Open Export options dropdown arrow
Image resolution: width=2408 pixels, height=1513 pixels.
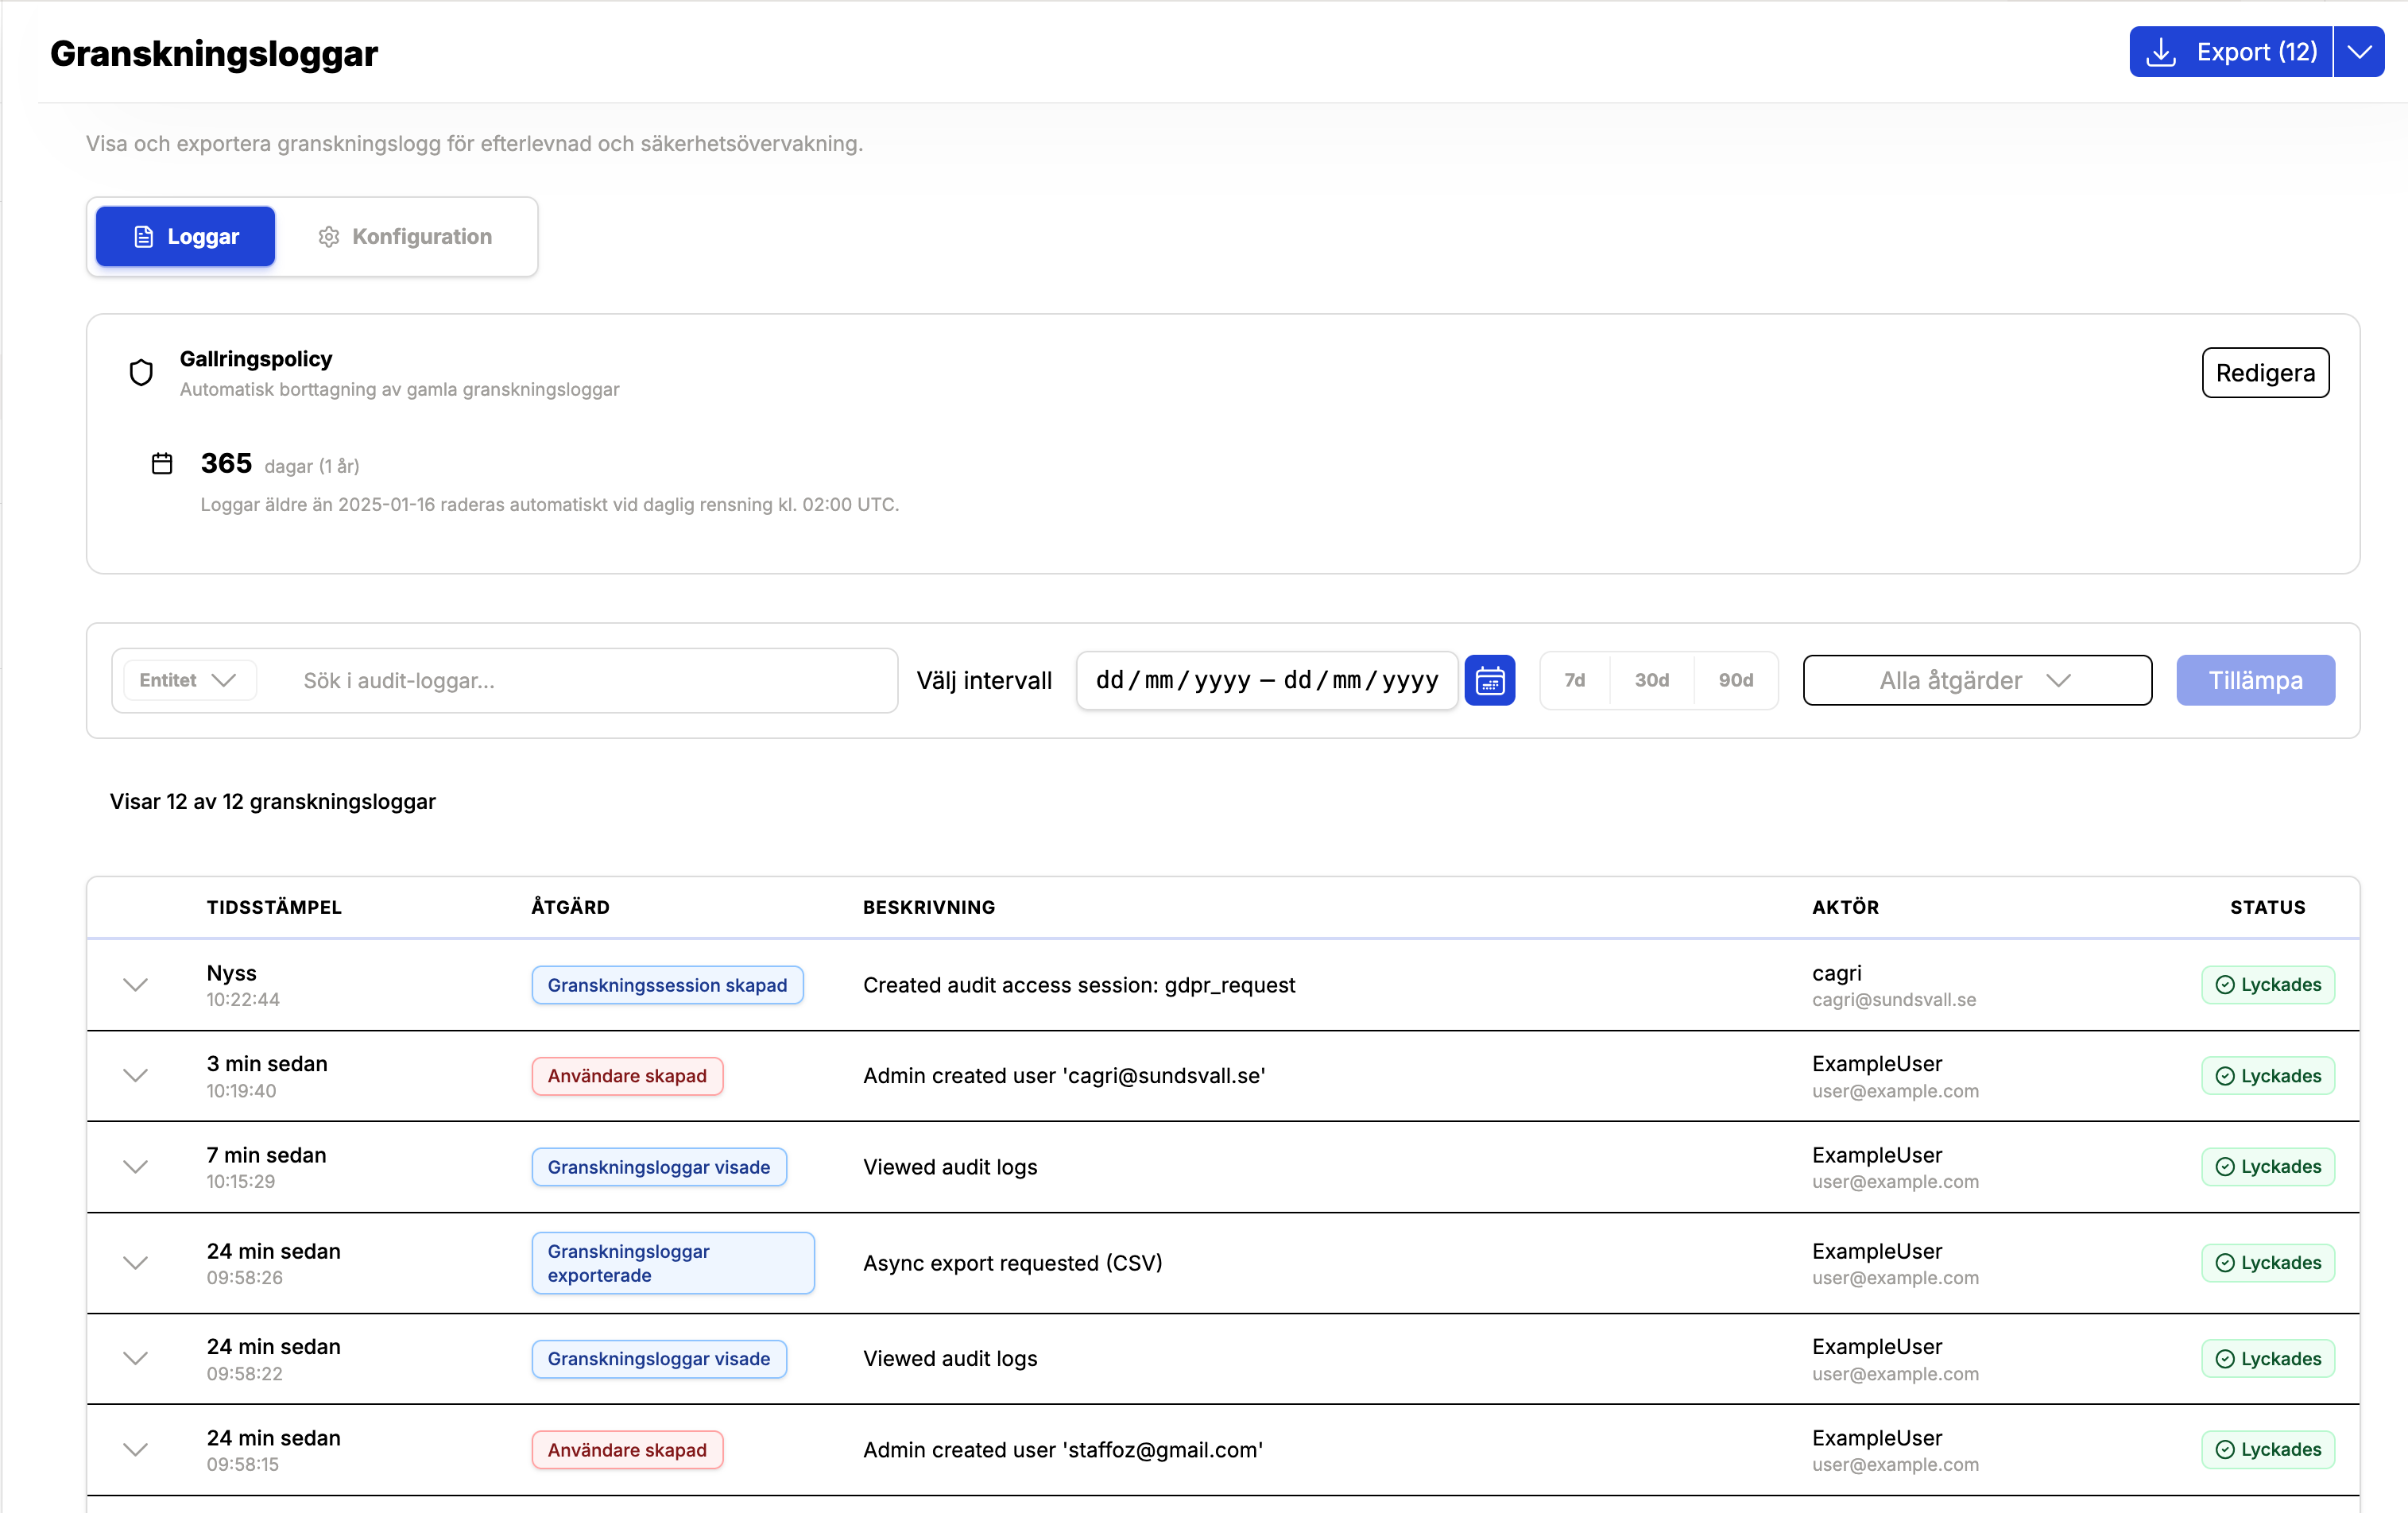point(2359,52)
